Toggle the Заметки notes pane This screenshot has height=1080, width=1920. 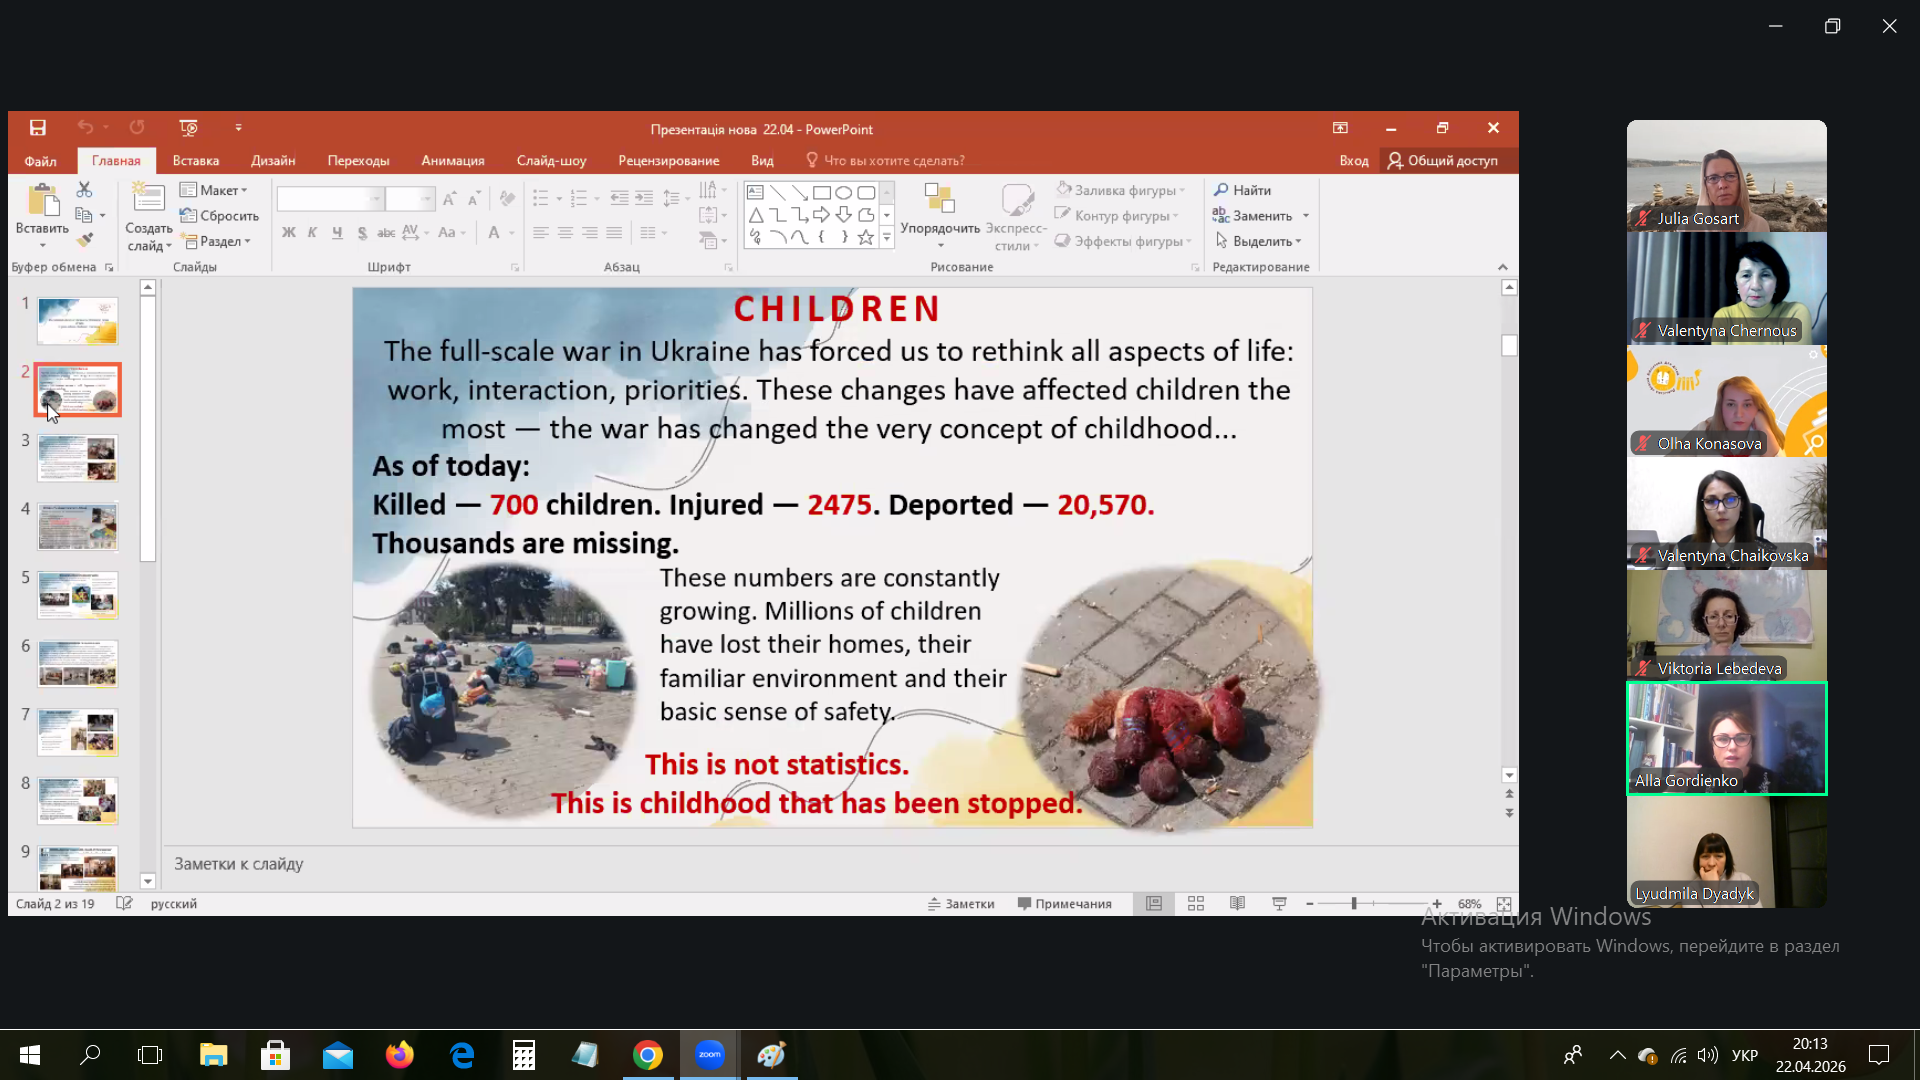click(961, 904)
